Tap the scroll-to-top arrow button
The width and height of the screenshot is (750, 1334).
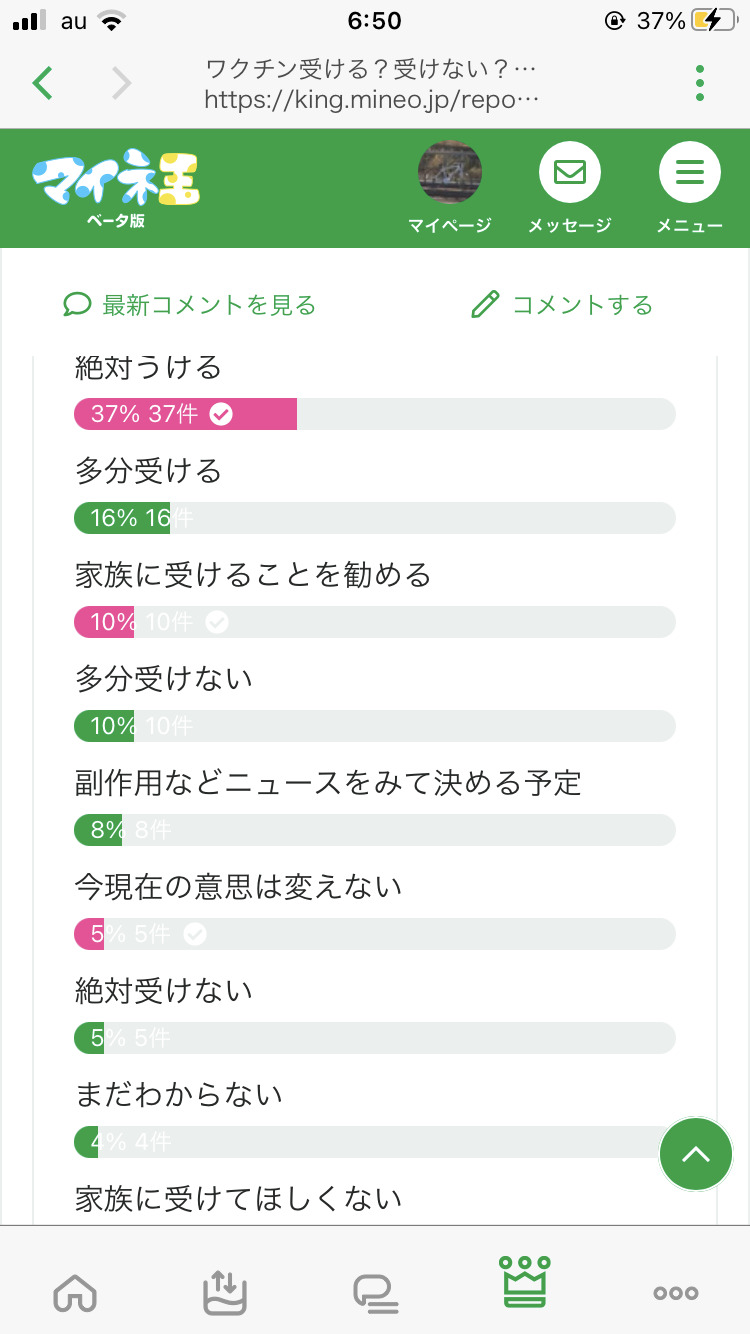[x=695, y=1154]
